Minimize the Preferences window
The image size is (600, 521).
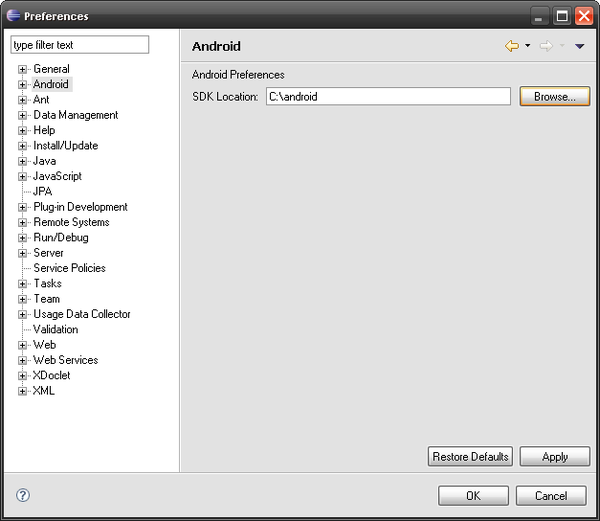click(539, 16)
